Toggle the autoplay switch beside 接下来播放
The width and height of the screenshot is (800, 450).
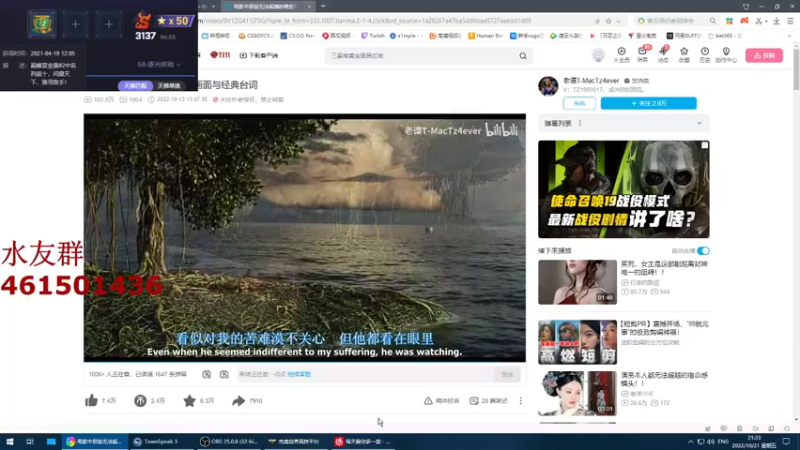[703, 251]
